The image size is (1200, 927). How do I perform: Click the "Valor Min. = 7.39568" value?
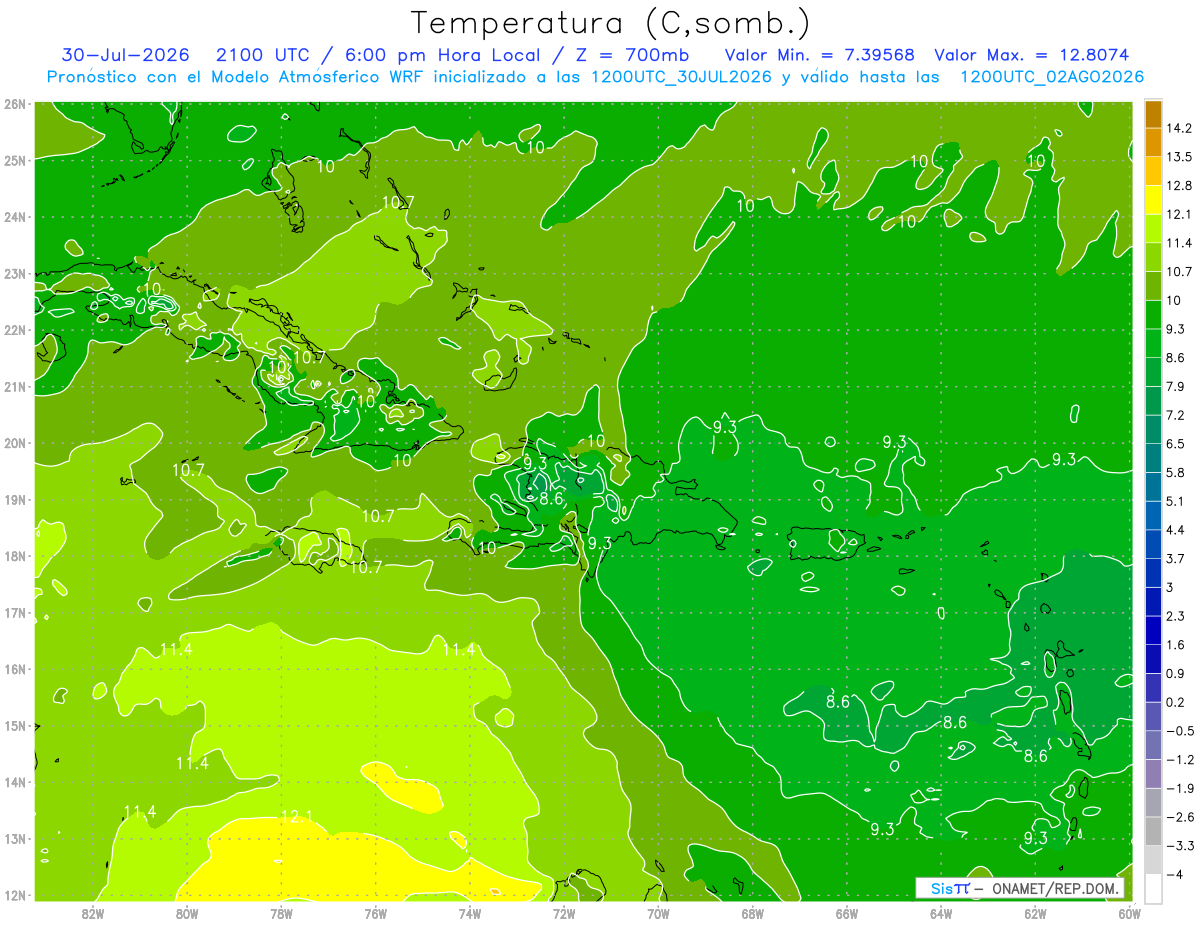[x=820, y=54]
